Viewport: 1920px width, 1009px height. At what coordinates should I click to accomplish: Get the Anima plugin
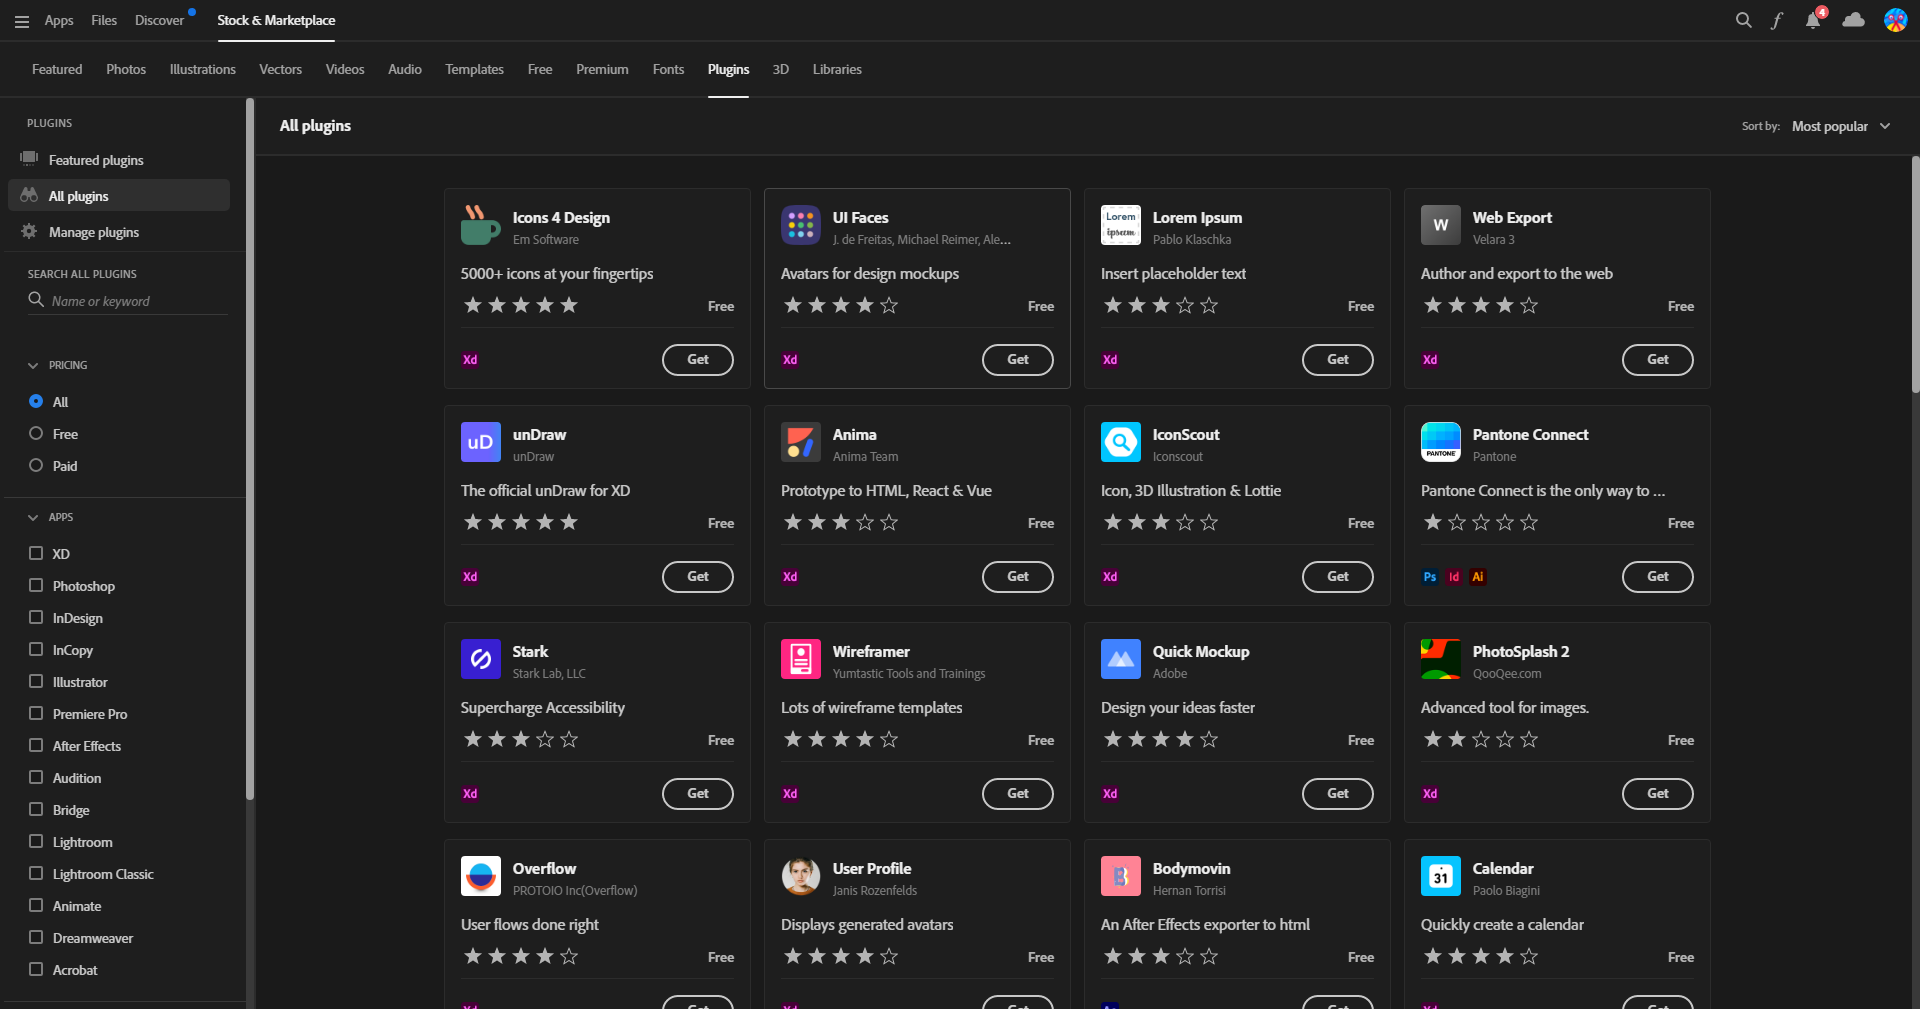[1018, 577]
